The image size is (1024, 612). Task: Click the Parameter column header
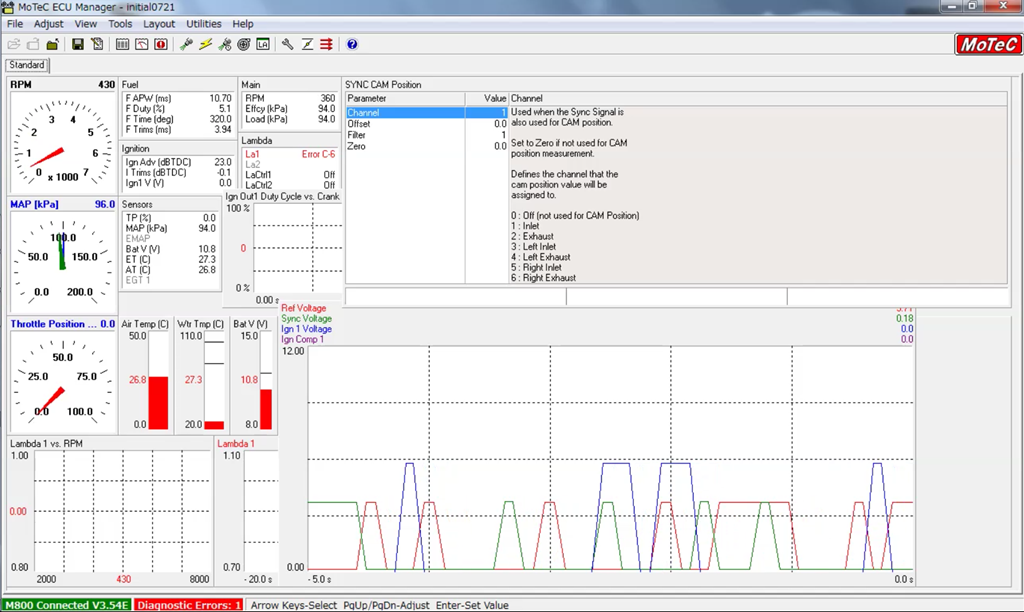(405, 99)
